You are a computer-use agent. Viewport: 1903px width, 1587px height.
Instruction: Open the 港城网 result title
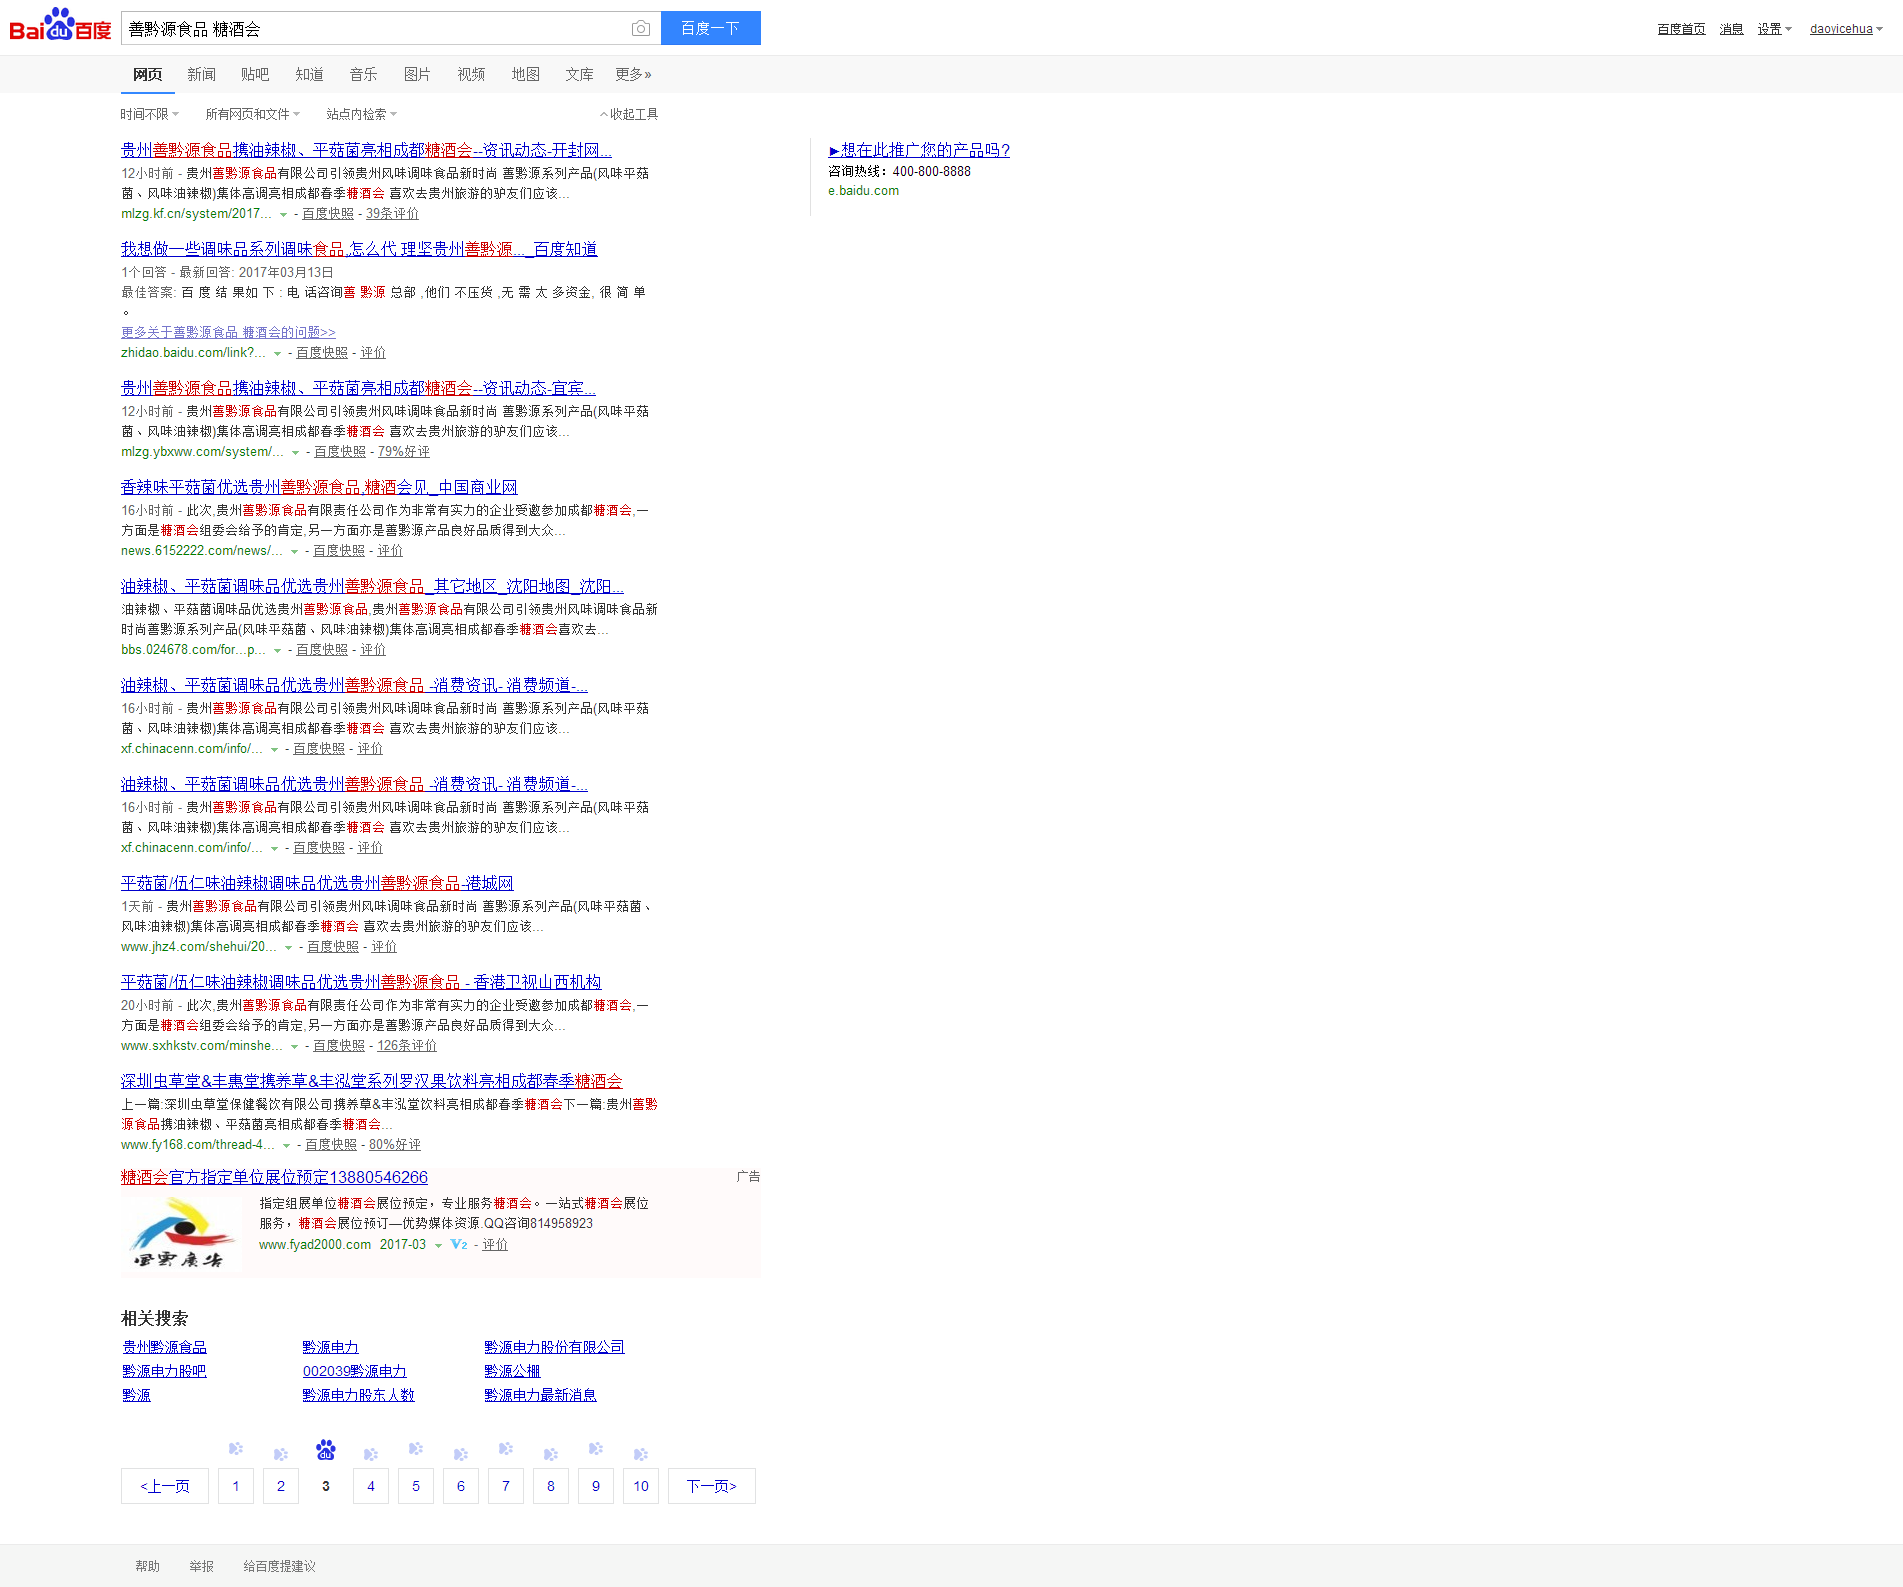[317, 883]
